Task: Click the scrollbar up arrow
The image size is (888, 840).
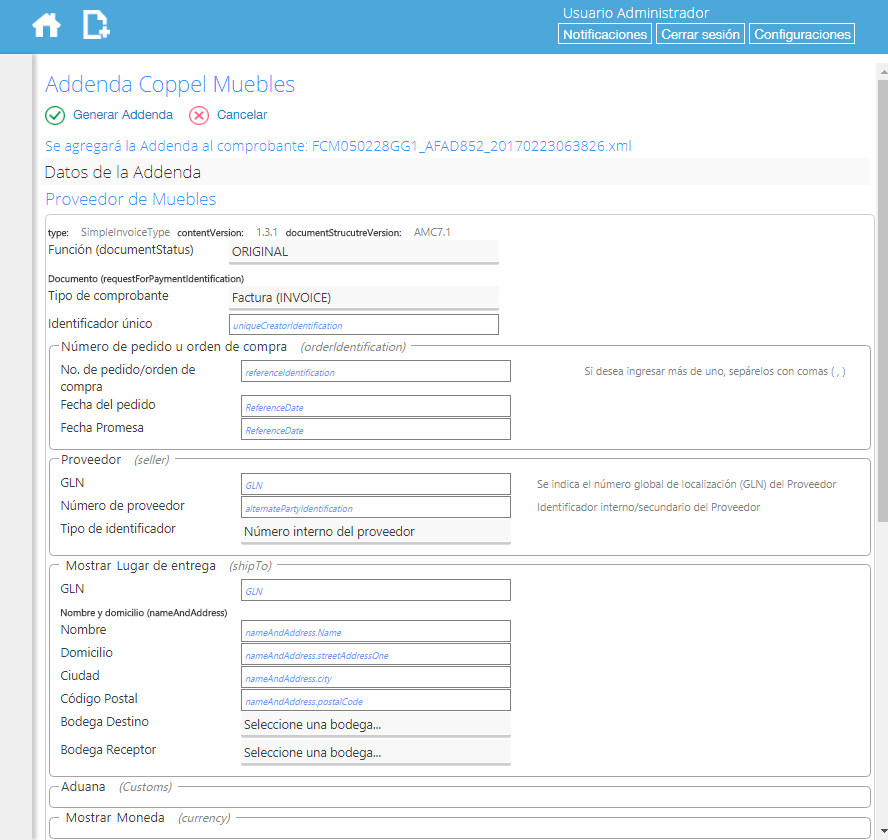Action: pyautogui.click(x=883, y=73)
